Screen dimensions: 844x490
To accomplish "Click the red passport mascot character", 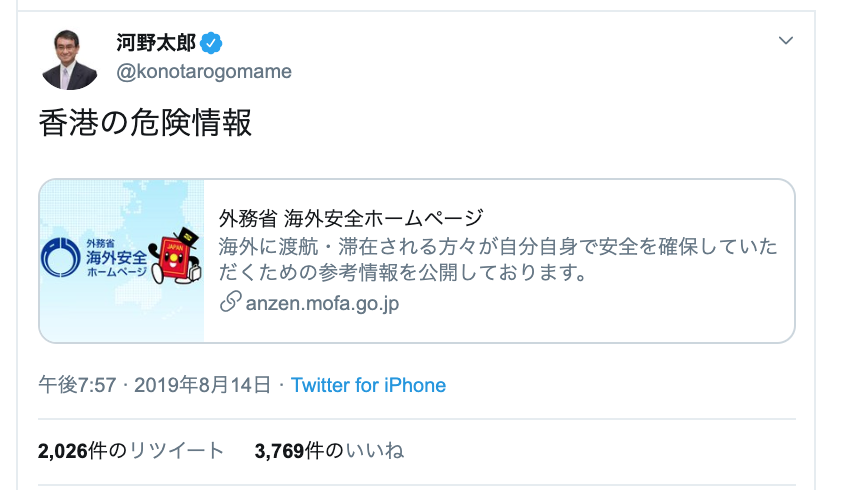I will [173, 260].
